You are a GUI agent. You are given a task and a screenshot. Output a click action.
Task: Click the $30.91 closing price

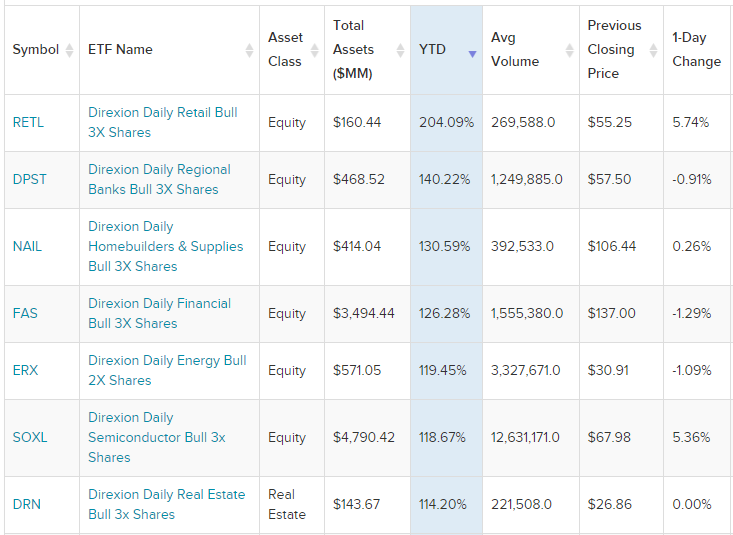[x=608, y=370]
